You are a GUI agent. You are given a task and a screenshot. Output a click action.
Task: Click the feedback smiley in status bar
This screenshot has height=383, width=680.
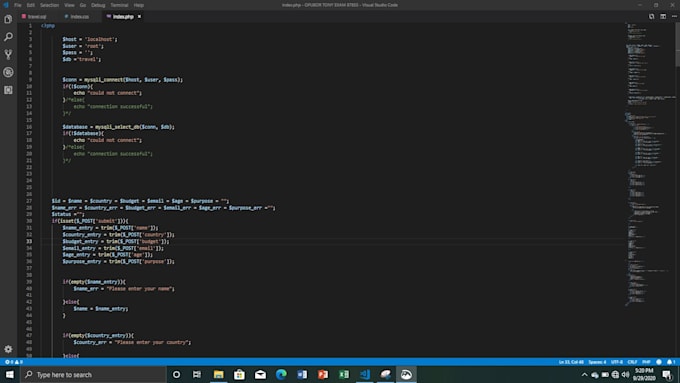[x=659, y=362]
